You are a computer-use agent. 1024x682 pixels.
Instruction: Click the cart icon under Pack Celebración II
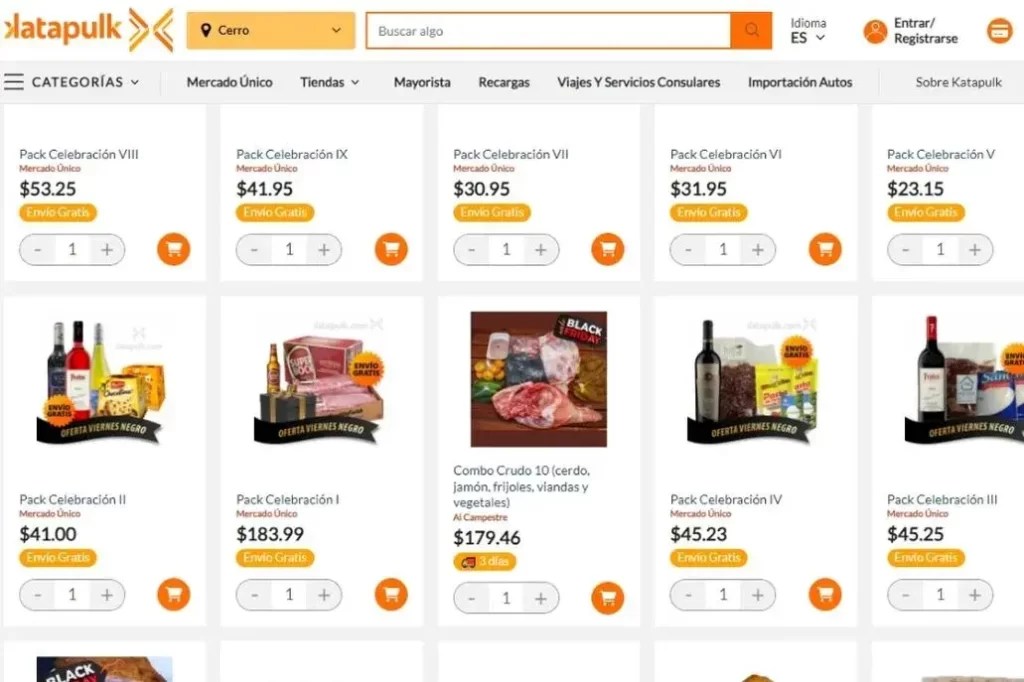click(173, 594)
